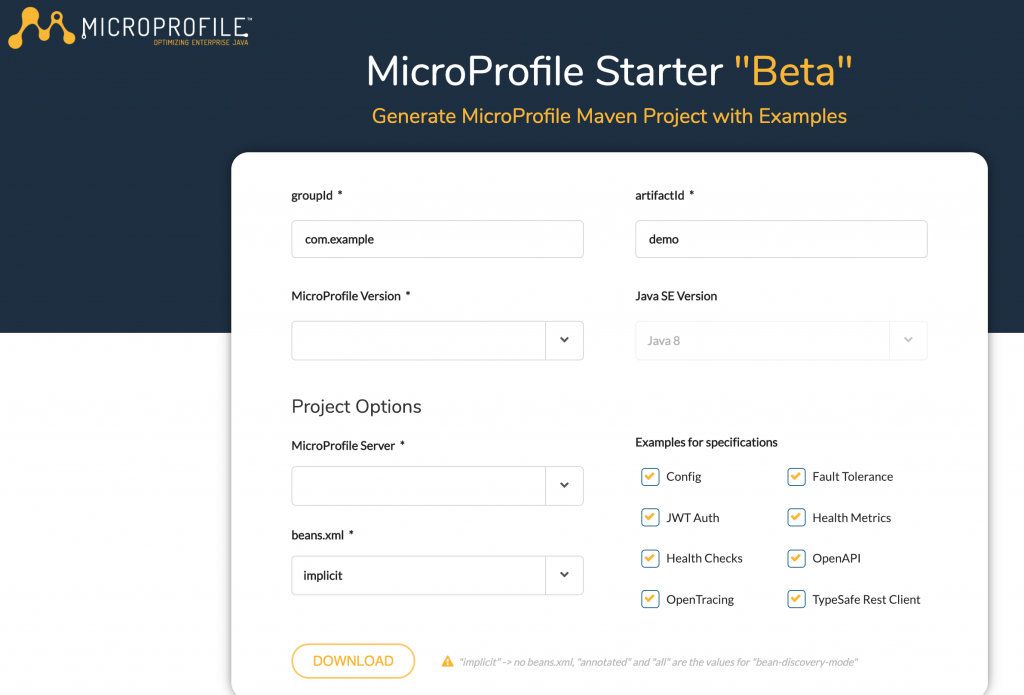The image size is (1024, 695).
Task: Uncheck JWT Auth example
Action: click(650, 517)
